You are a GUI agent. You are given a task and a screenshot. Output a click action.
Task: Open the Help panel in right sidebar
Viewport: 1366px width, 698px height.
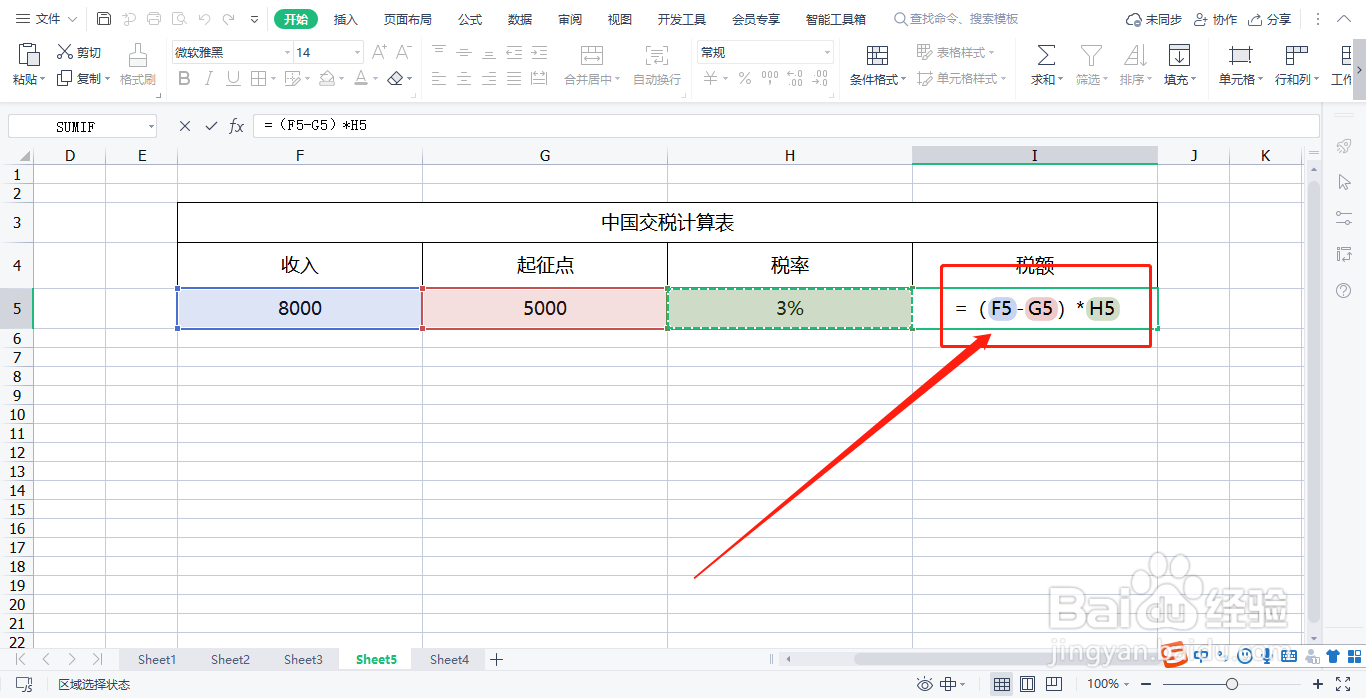(x=1344, y=291)
